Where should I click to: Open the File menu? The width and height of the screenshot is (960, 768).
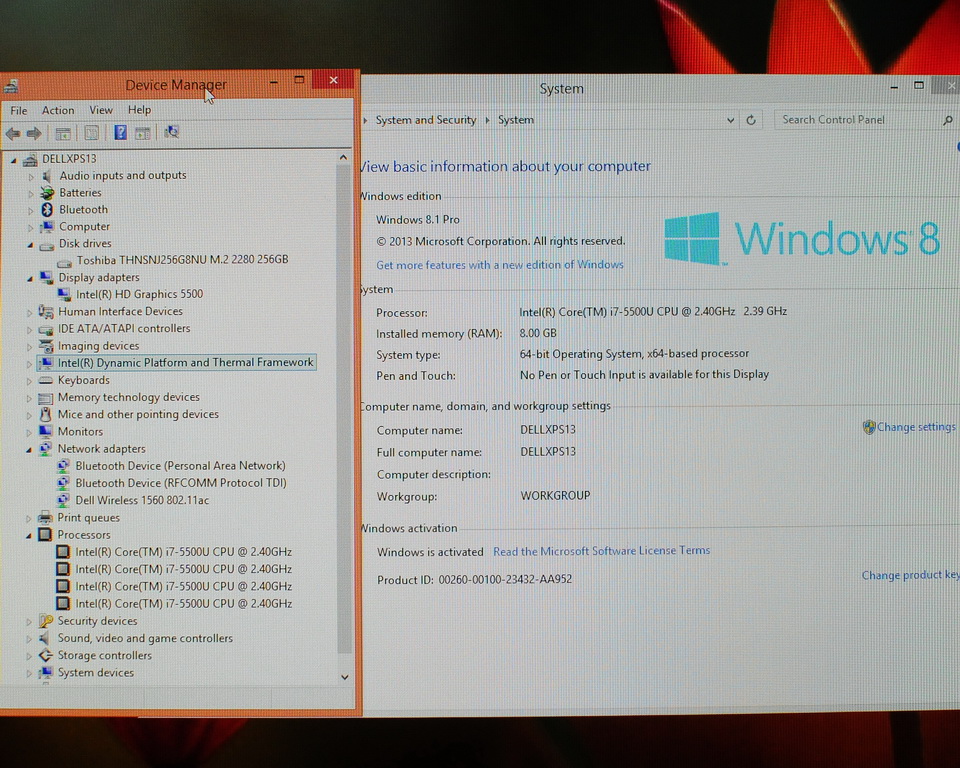(19, 110)
